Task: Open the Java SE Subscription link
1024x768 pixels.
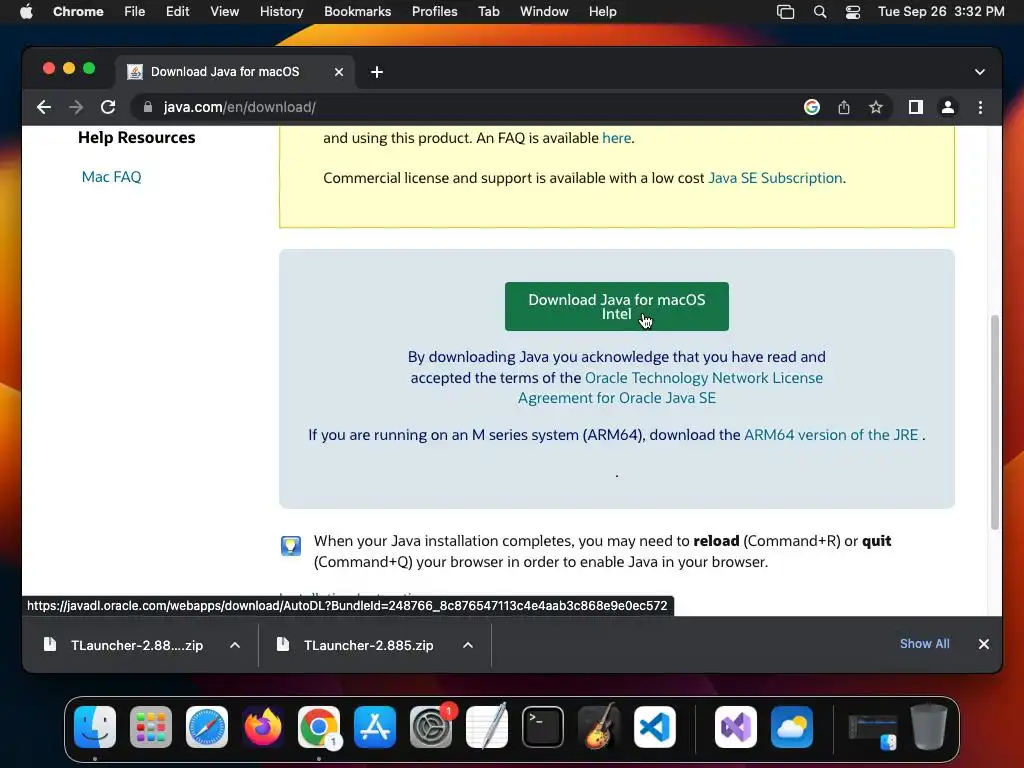Action: pos(775,178)
